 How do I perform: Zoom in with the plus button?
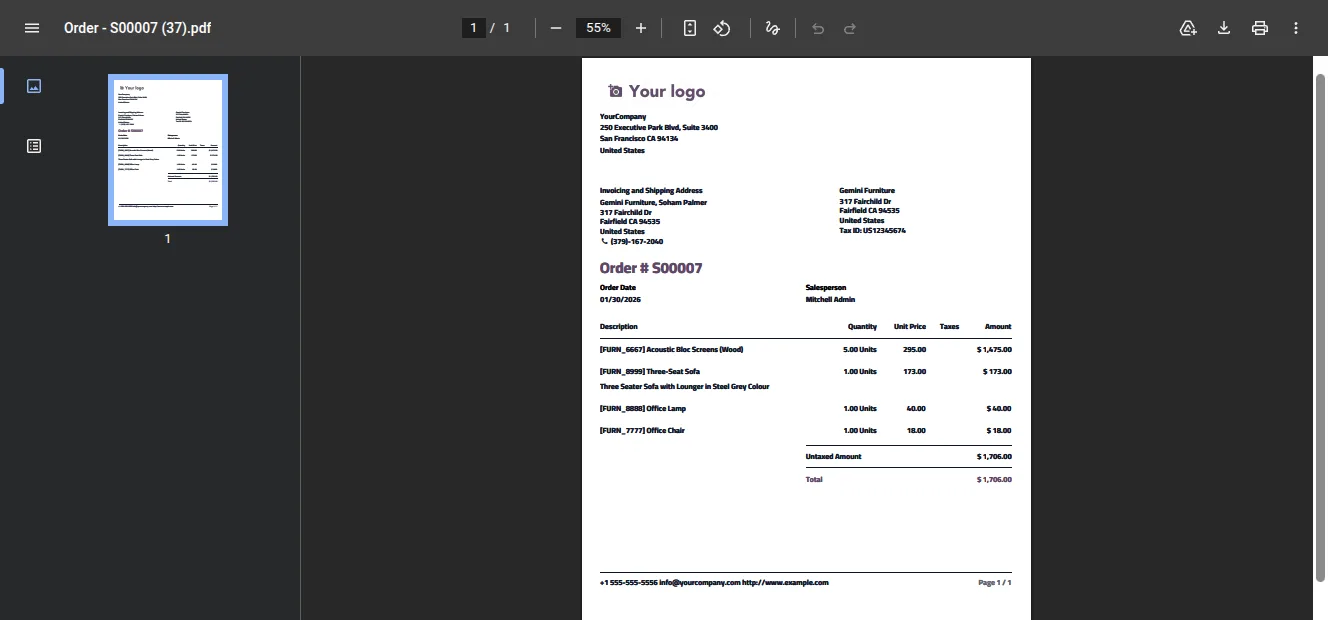[641, 28]
